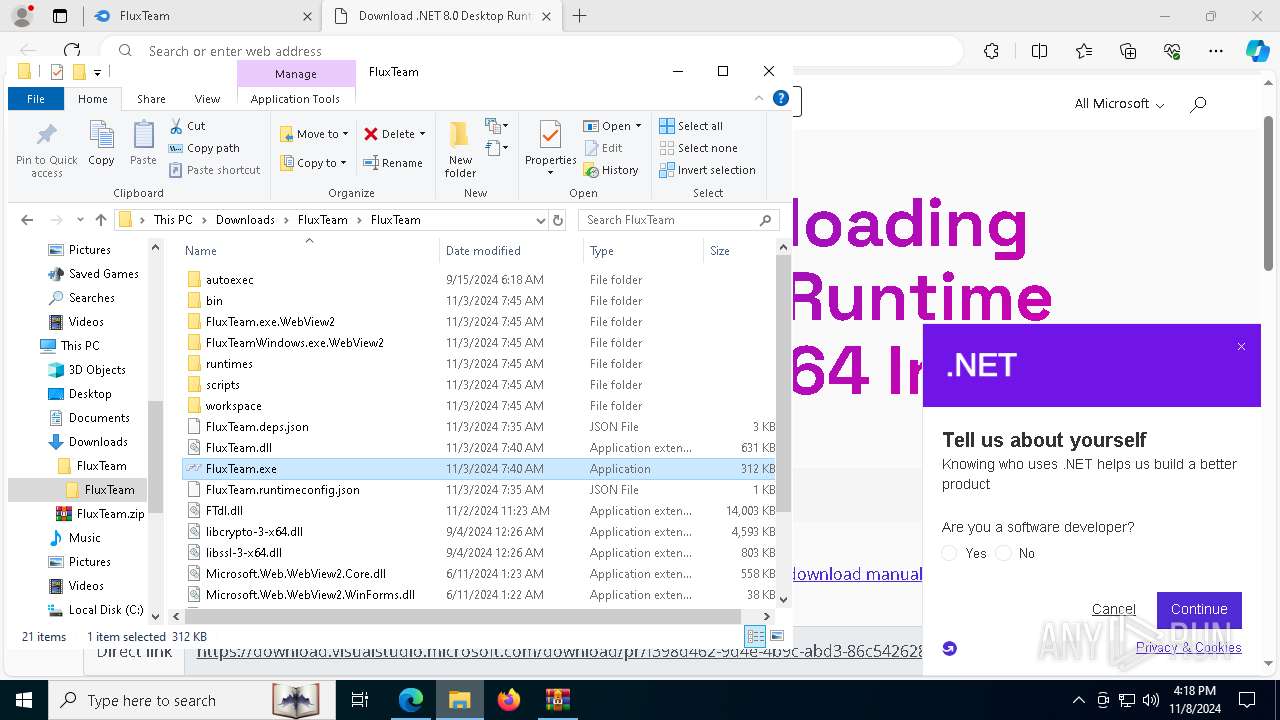Select the FluxTeam.dll file
1280x720 pixels.
coord(480,448)
